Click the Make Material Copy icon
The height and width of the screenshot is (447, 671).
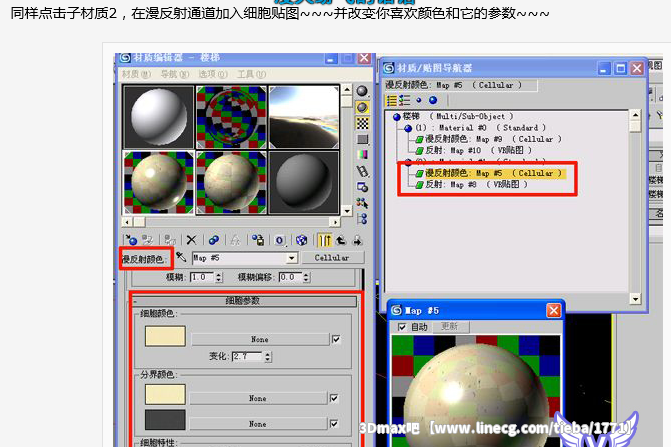[x=214, y=240]
